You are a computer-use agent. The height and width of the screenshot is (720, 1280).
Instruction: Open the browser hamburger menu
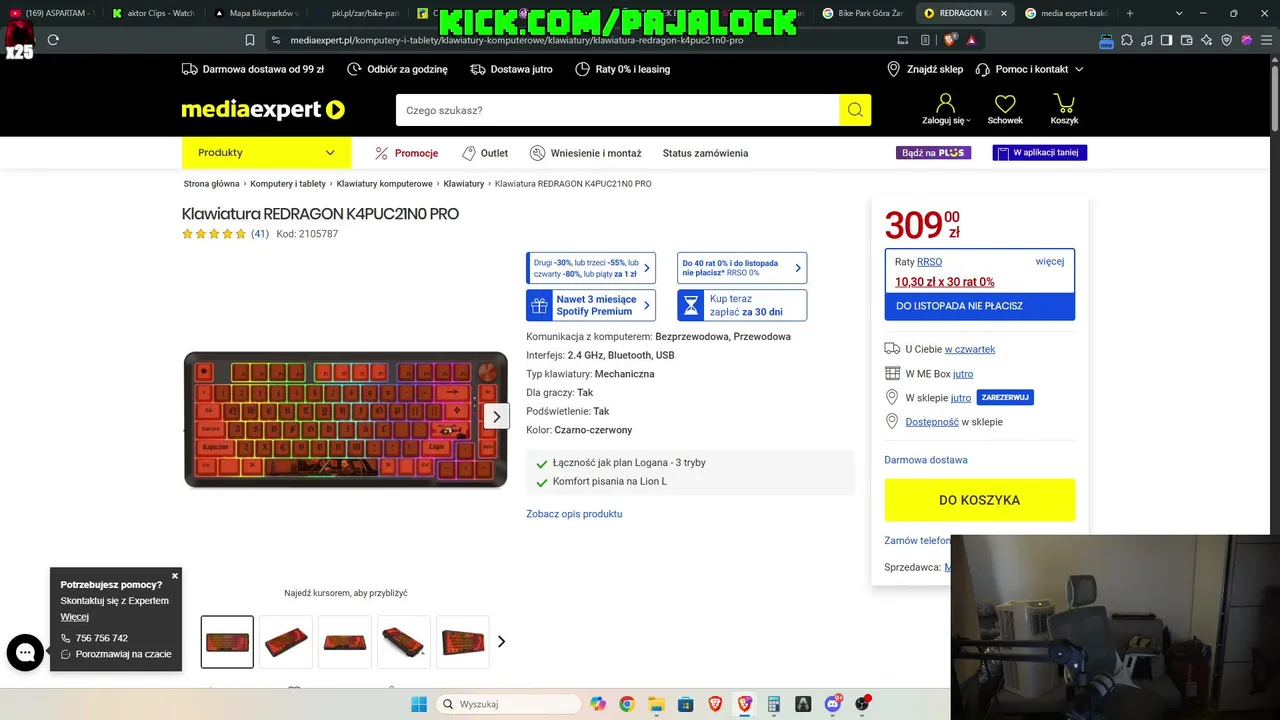tap(1266, 40)
